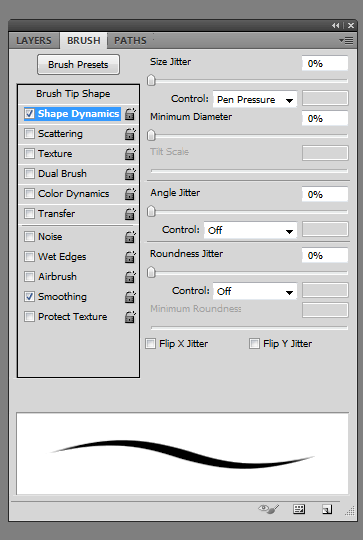Collapse the panel with double-arrow icon
The height and width of the screenshot is (540, 363).
tap(335, 25)
